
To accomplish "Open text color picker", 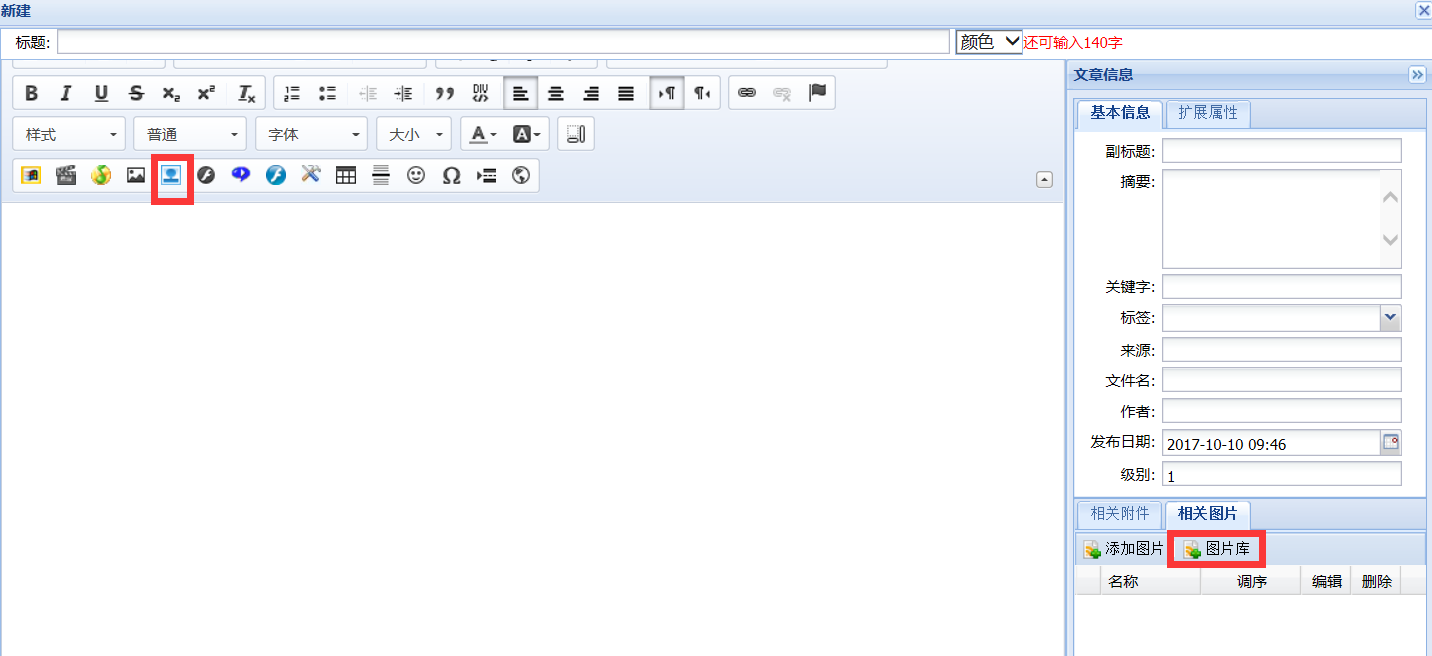I will (484, 134).
